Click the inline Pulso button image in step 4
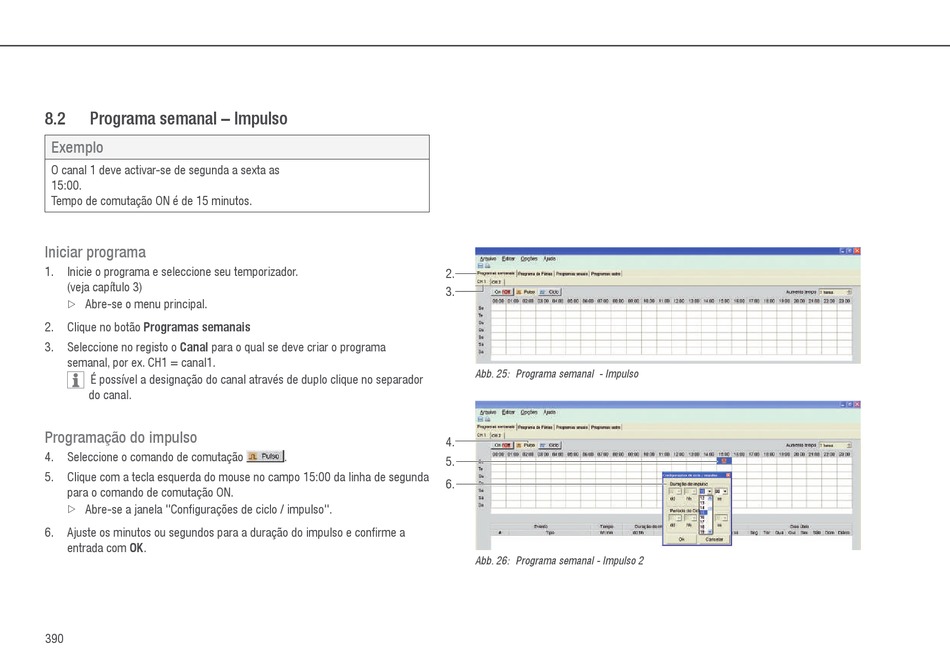The height and width of the screenshot is (670, 950). pos(265,456)
